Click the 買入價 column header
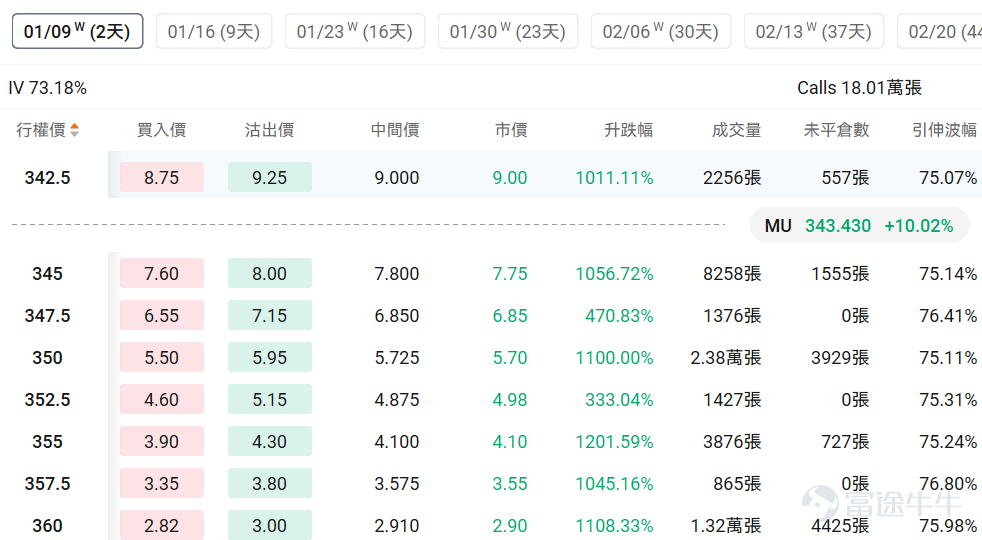Image resolution: width=982 pixels, height=540 pixels. tap(161, 130)
